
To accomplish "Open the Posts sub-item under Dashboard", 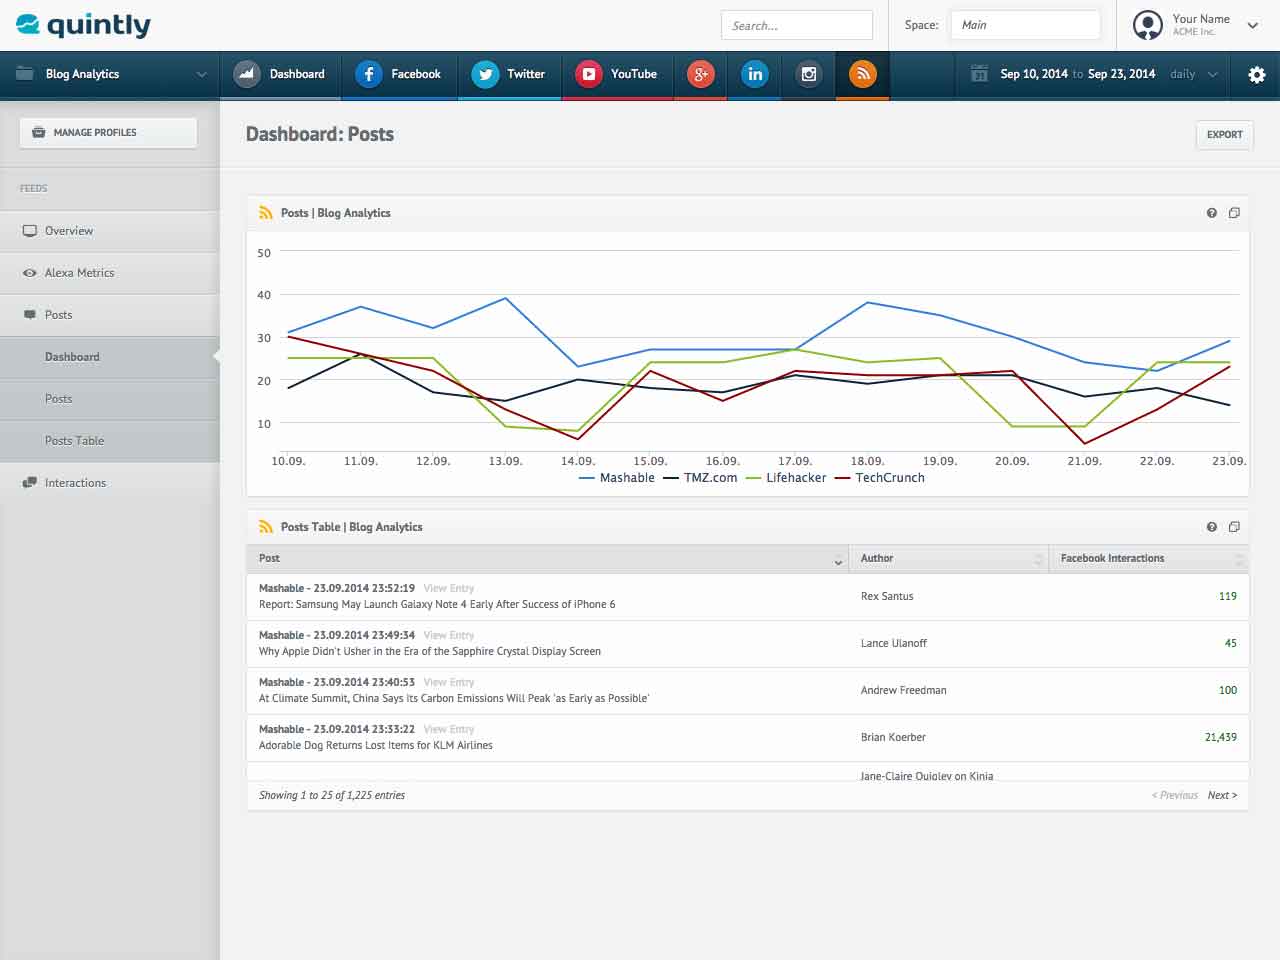I will 110,399.
